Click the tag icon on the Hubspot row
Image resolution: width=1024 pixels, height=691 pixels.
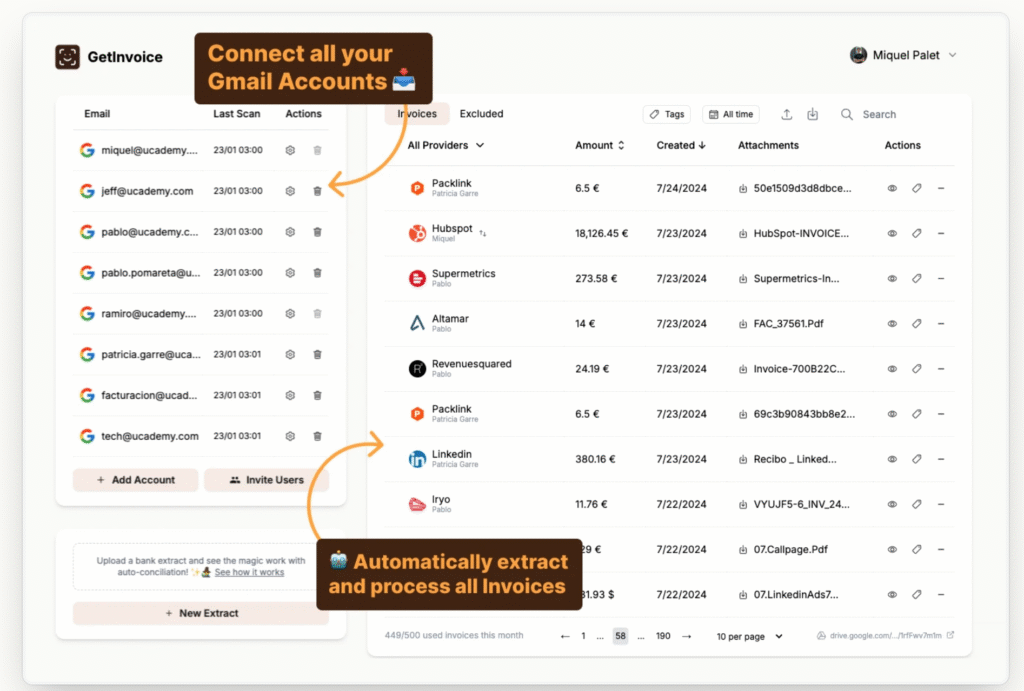click(x=917, y=233)
